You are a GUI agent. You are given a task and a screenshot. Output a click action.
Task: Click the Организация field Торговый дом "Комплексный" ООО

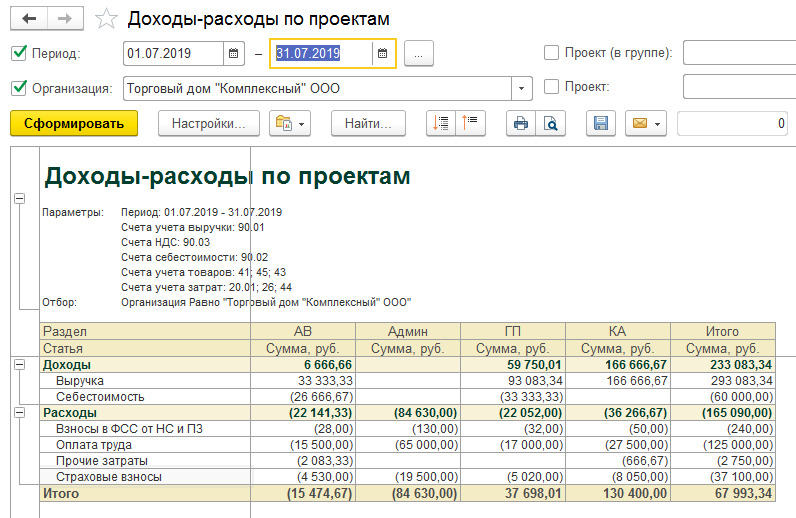point(317,88)
